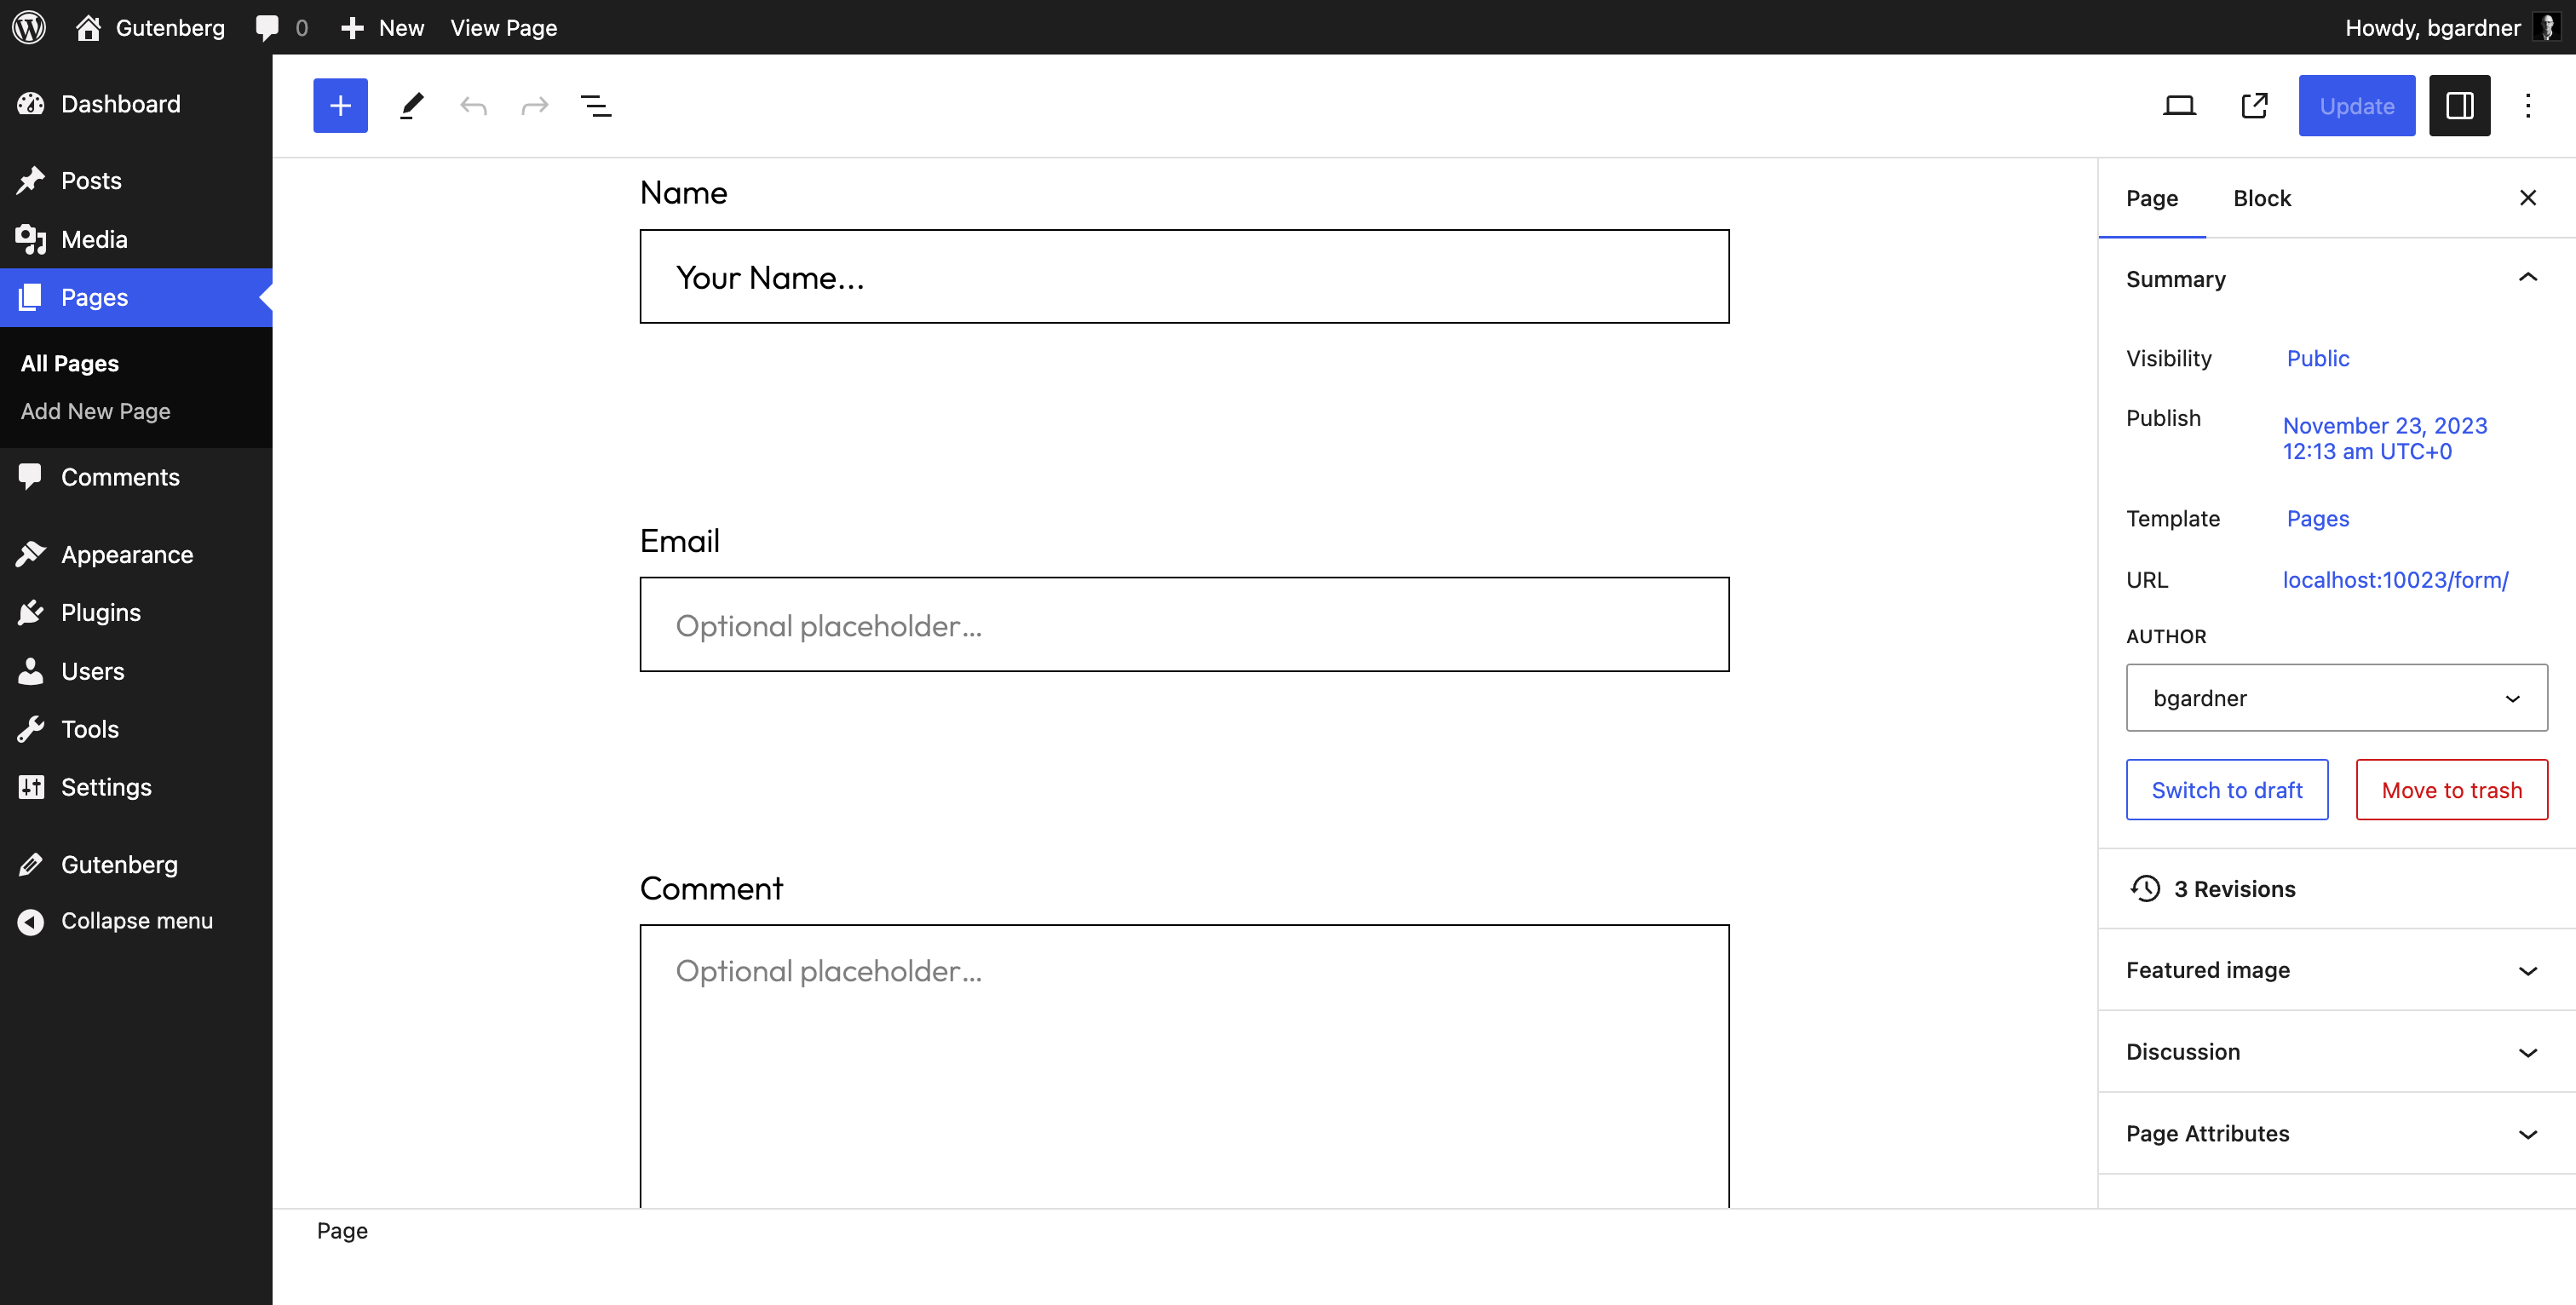Open the editor options three-dot menu
This screenshot has width=2576, height=1305.
point(2529,105)
